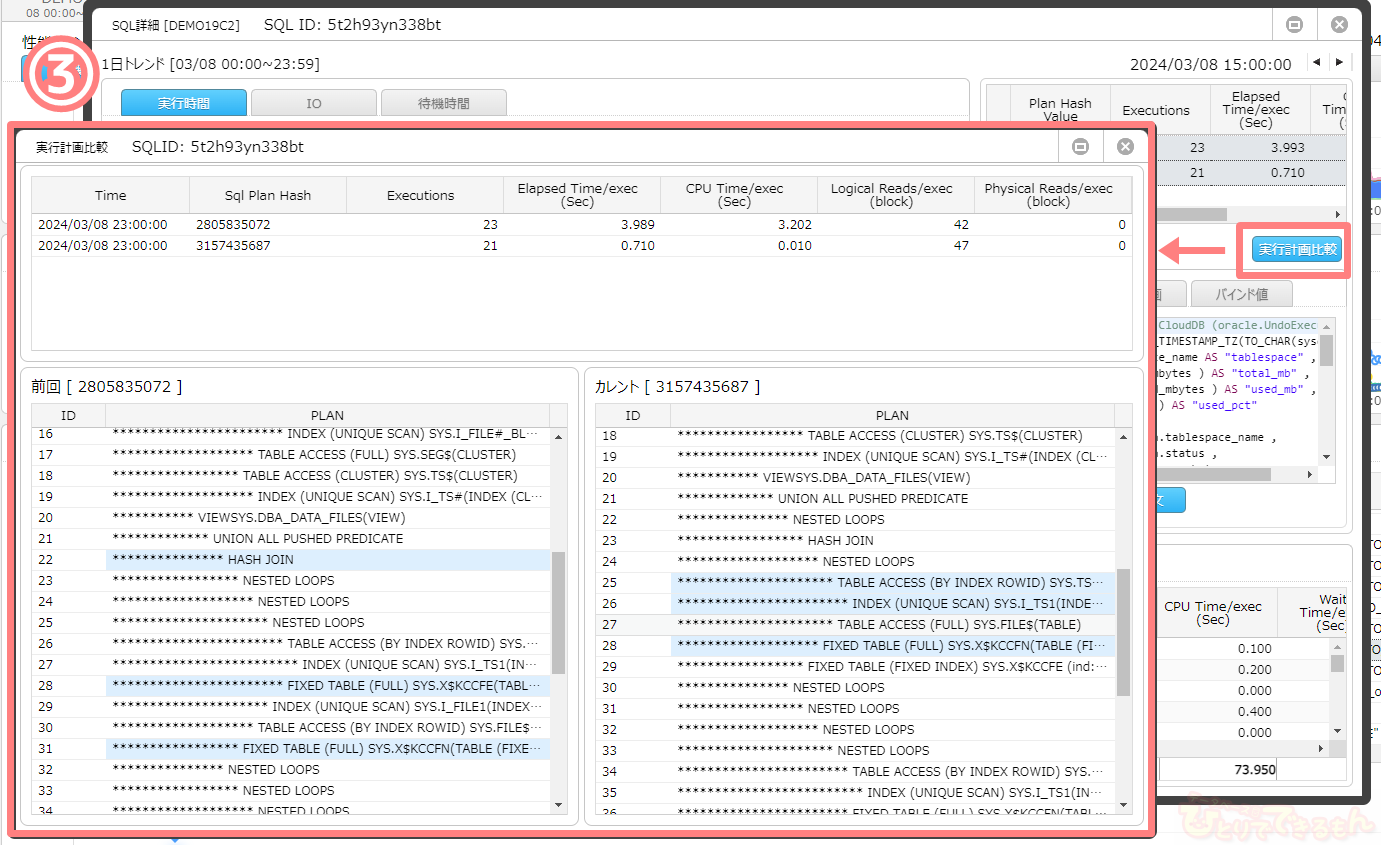Viewport: 1381px width, 845px height.
Task: Maximize the SQL詳細 window
Action: tap(1294, 25)
